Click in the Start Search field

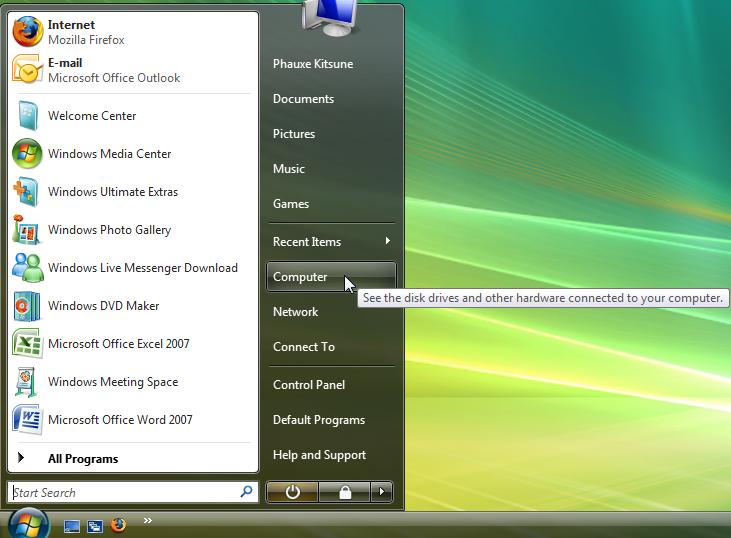tap(133, 492)
